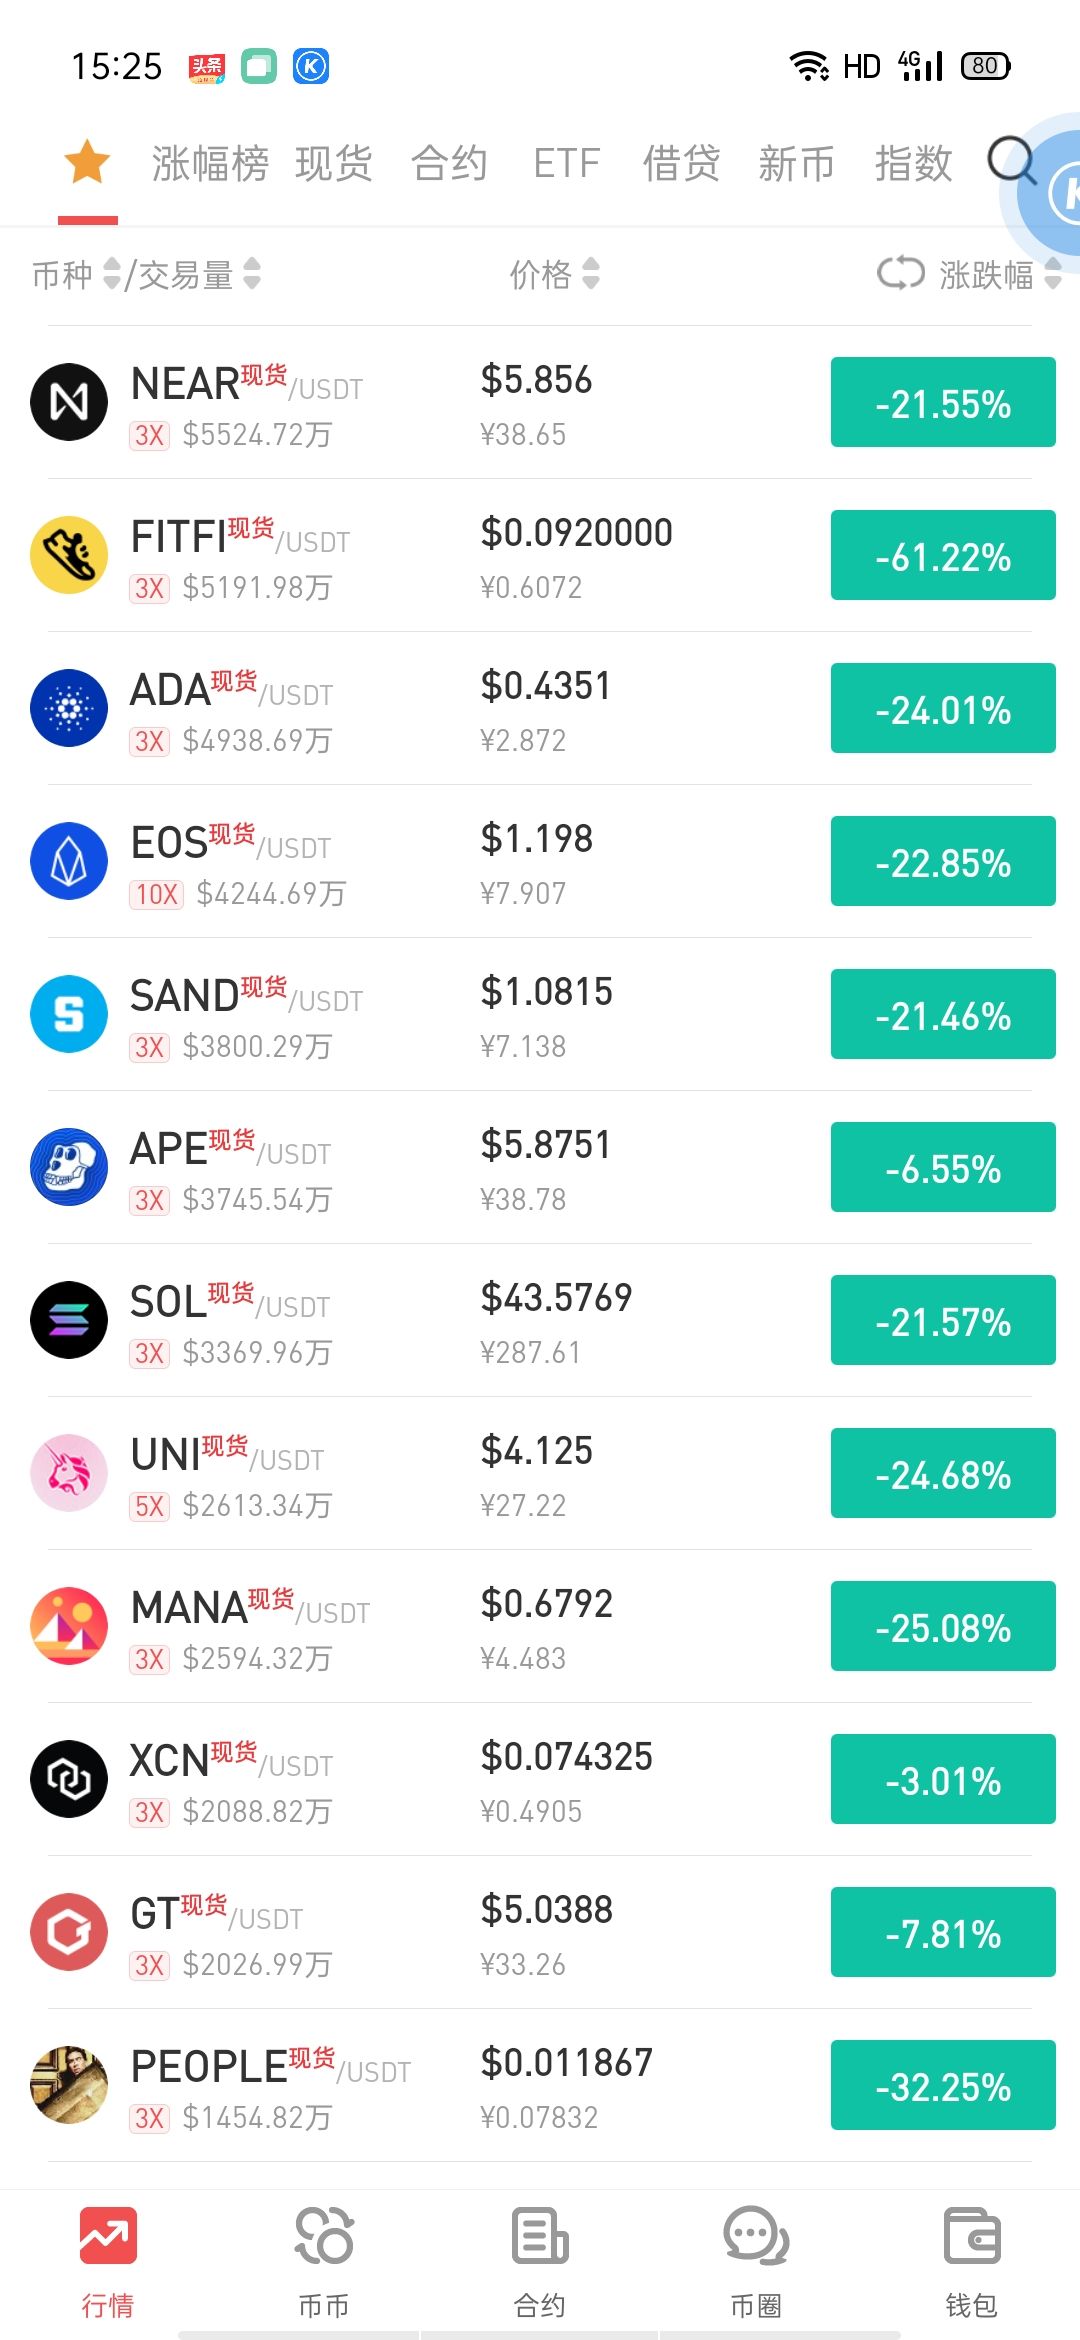Open the UNI unicorn logo thumbnail
Viewport: 1080px width, 2340px height.
click(x=69, y=1473)
